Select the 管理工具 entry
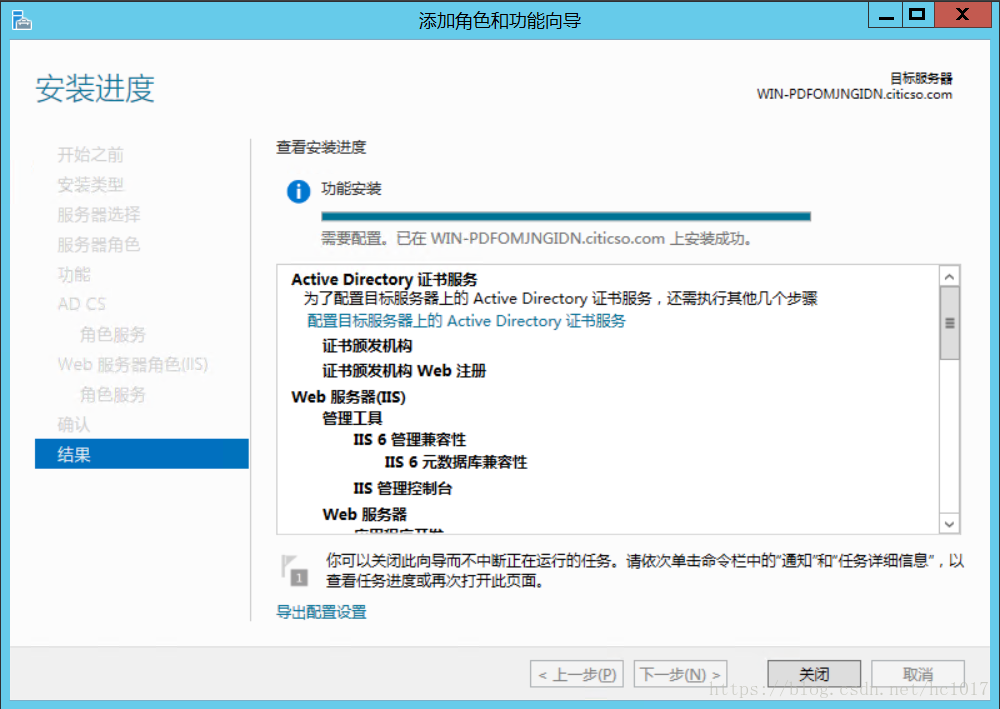The width and height of the screenshot is (1000, 709). (352, 418)
